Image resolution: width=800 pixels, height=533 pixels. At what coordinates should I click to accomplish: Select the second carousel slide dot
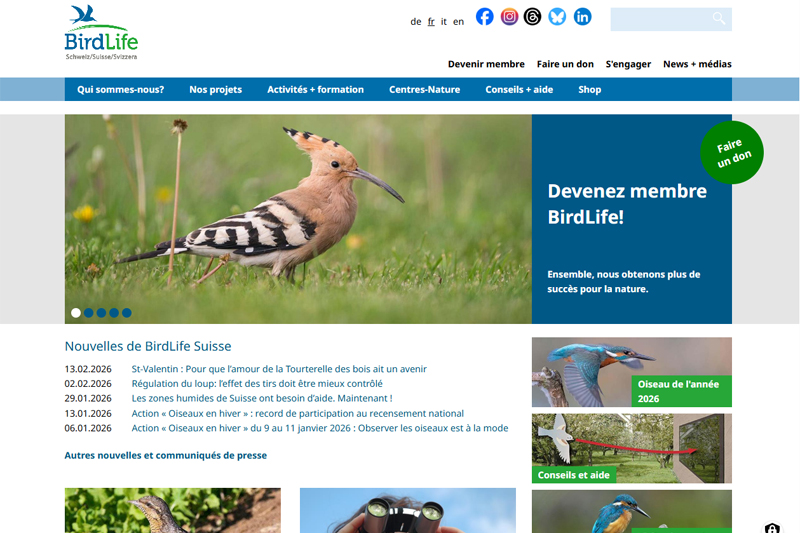coord(89,313)
